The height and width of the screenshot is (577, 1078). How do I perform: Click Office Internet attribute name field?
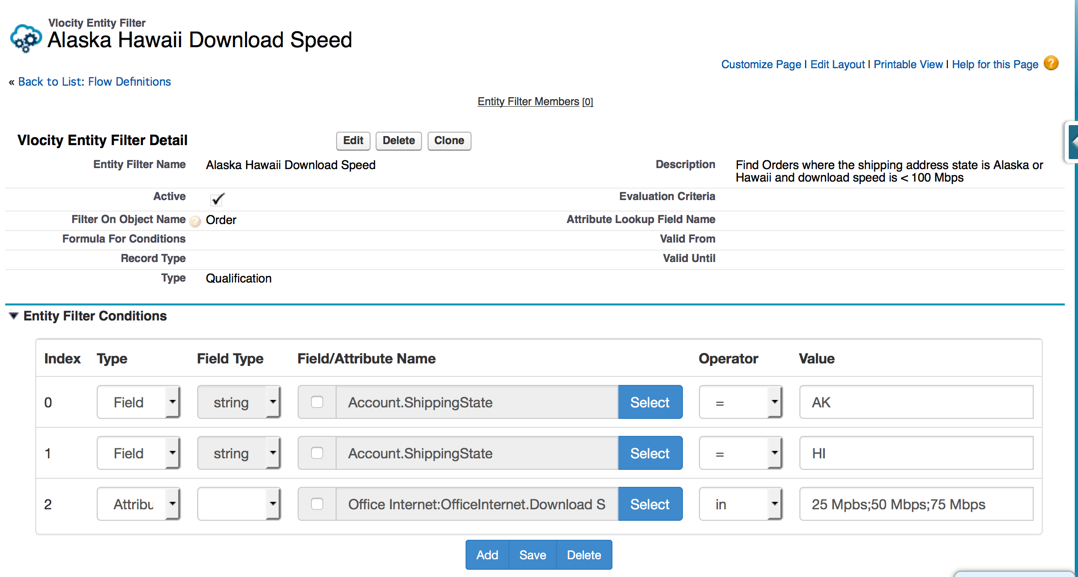tap(476, 504)
